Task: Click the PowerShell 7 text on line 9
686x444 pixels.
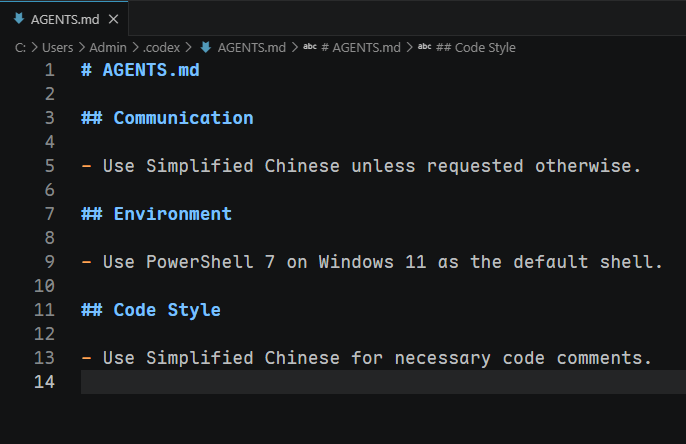Action: pos(210,262)
